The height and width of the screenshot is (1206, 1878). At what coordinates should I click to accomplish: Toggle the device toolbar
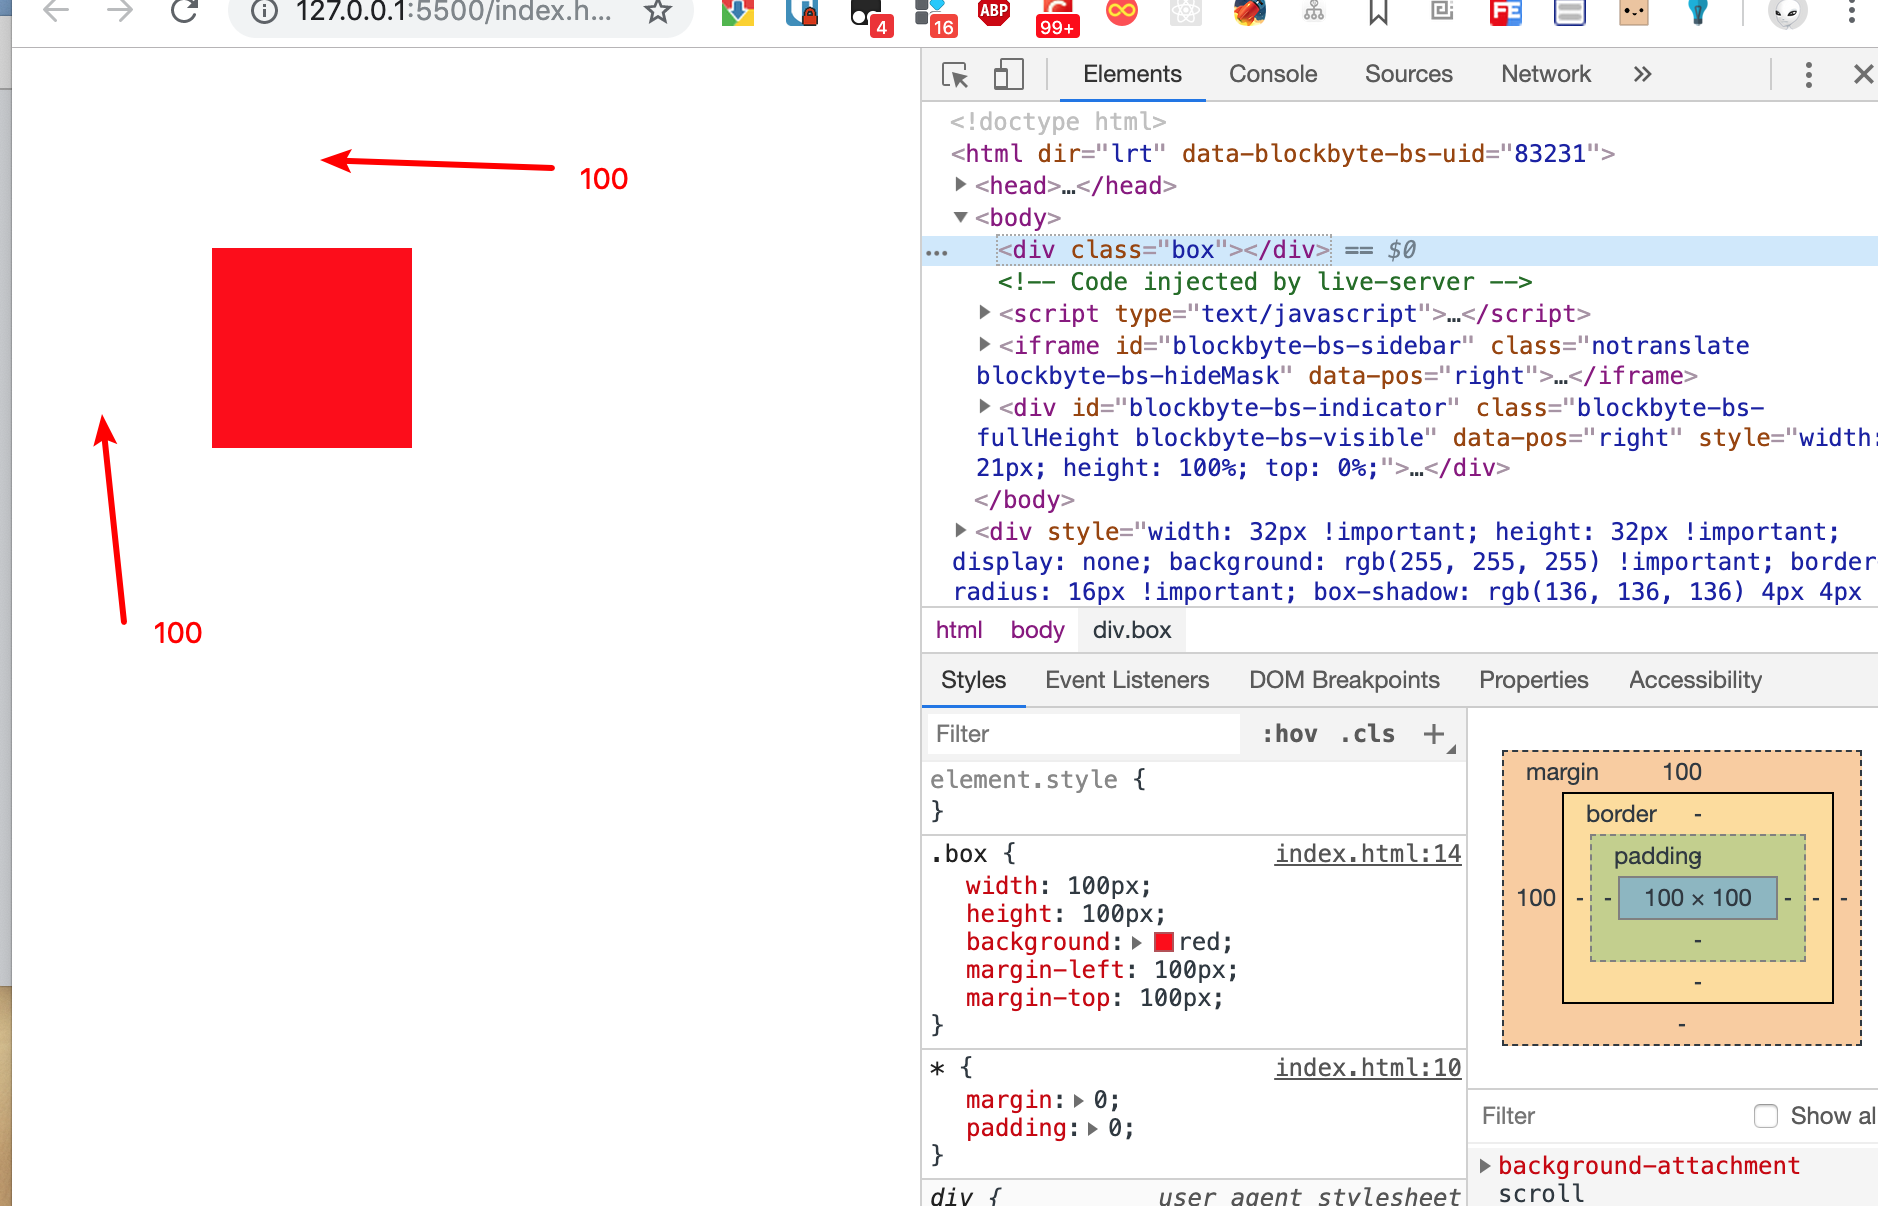pyautogui.click(x=1009, y=75)
